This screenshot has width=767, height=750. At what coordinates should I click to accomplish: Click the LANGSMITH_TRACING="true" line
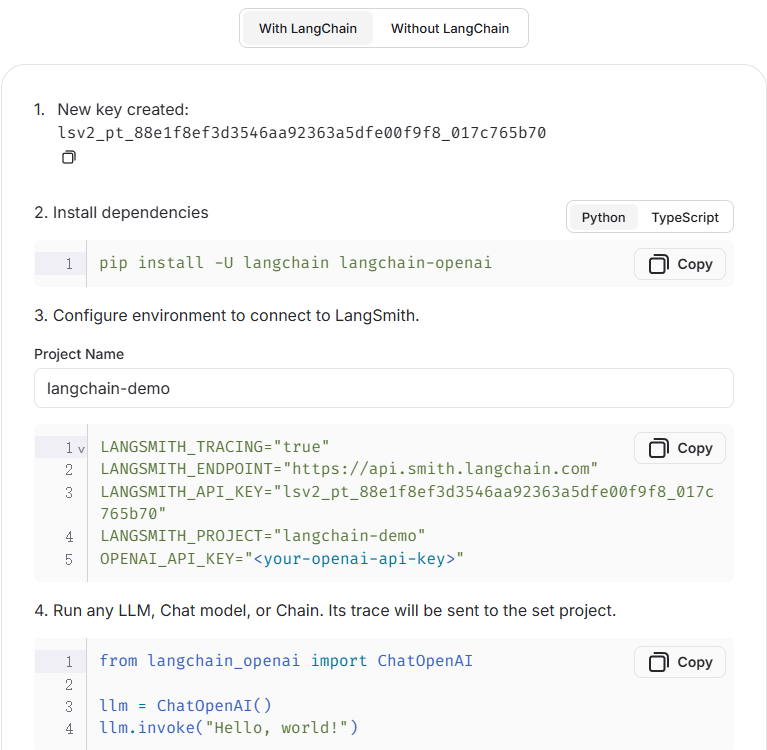[215, 447]
